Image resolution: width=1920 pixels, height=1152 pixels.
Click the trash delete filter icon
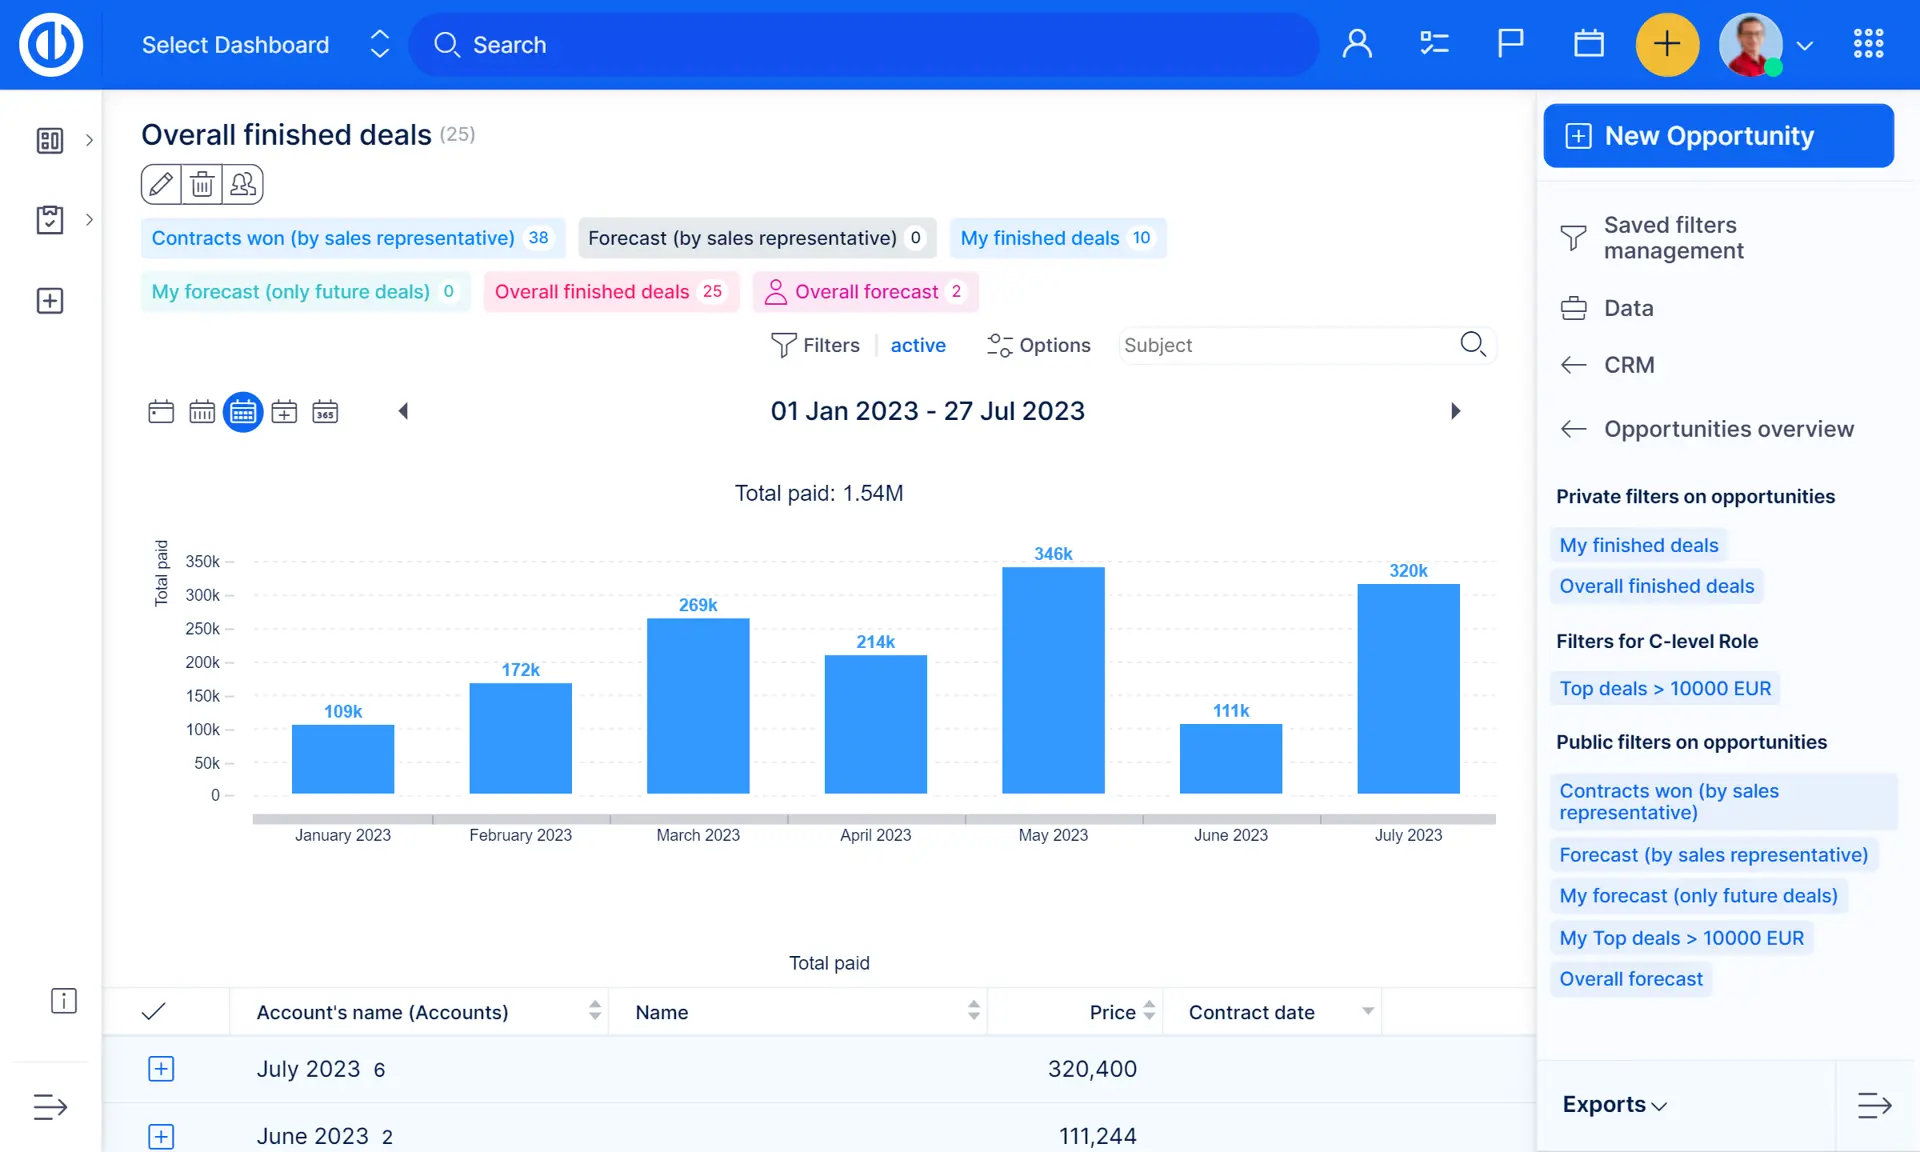point(202,184)
